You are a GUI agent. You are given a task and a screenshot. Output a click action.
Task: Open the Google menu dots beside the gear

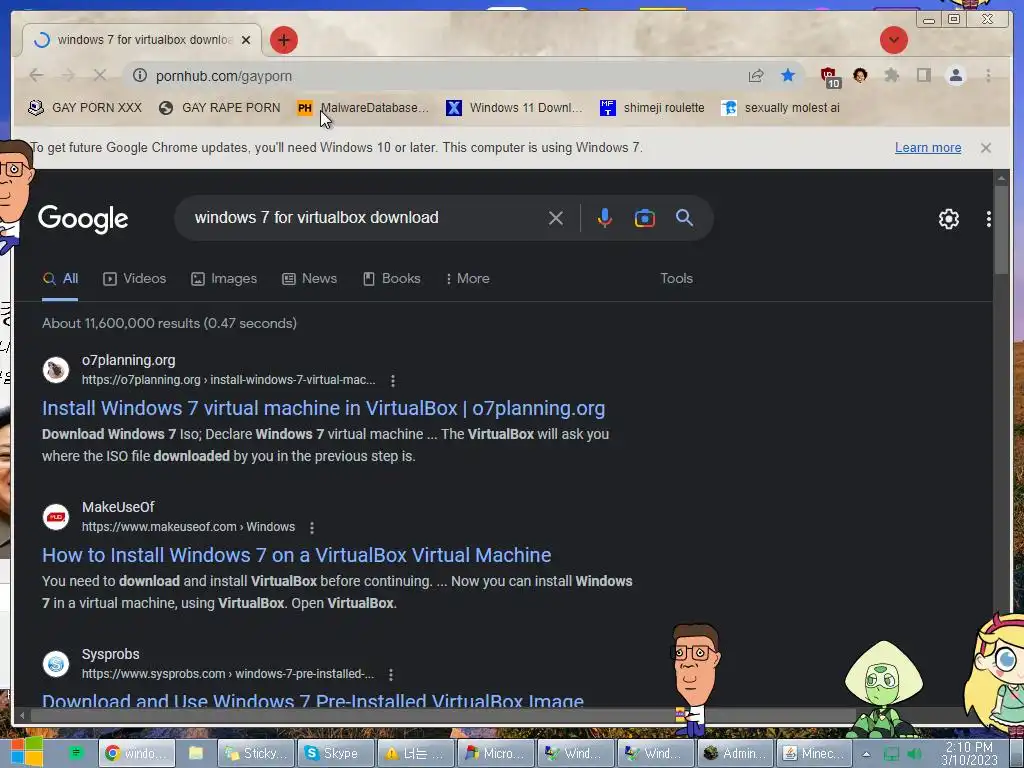(x=989, y=219)
